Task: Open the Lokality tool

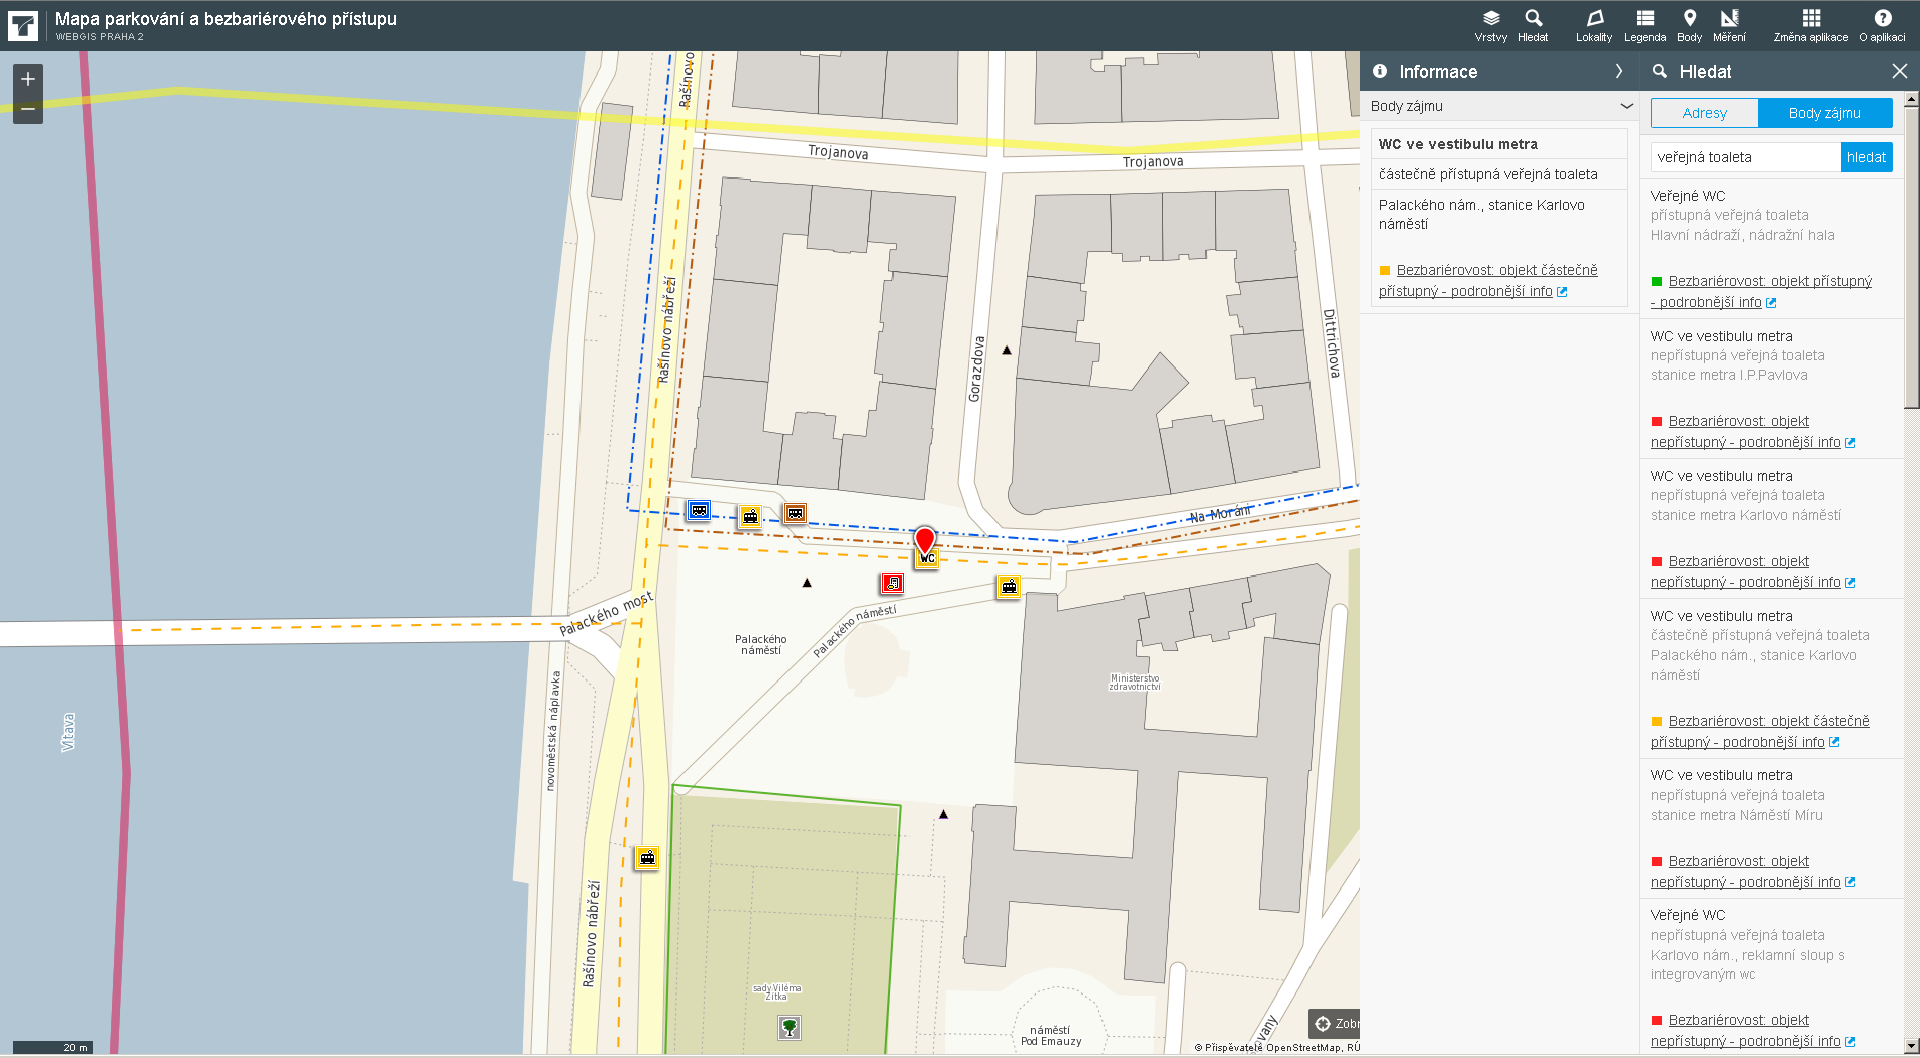Action: [1594, 26]
